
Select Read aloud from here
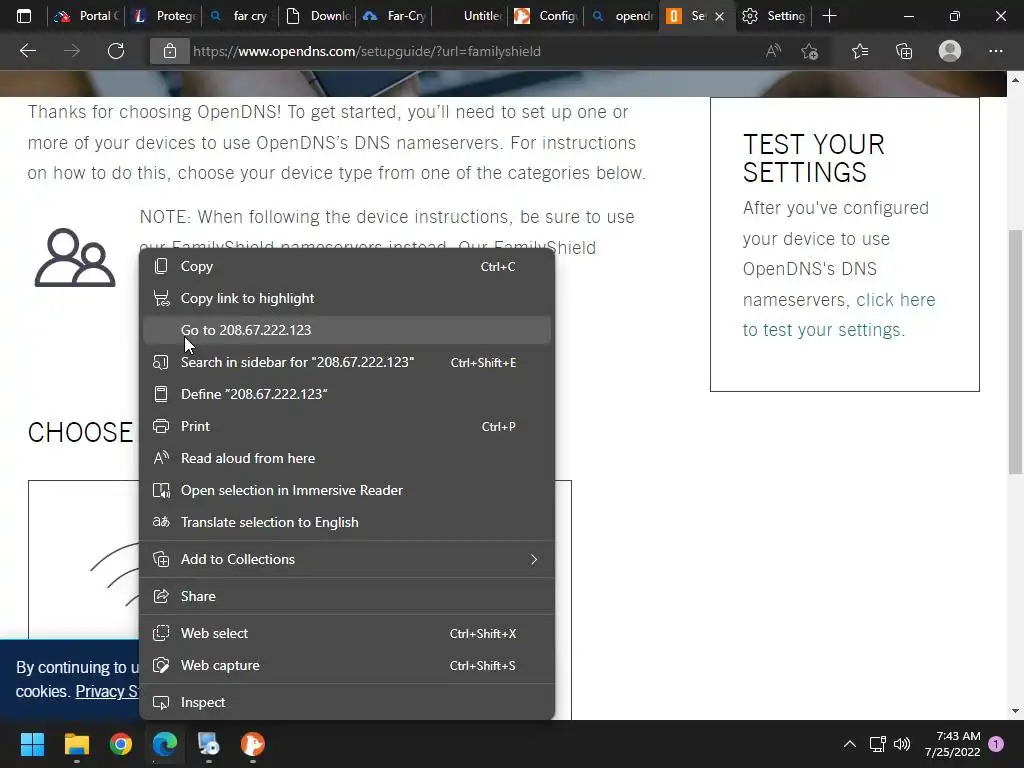click(347, 458)
